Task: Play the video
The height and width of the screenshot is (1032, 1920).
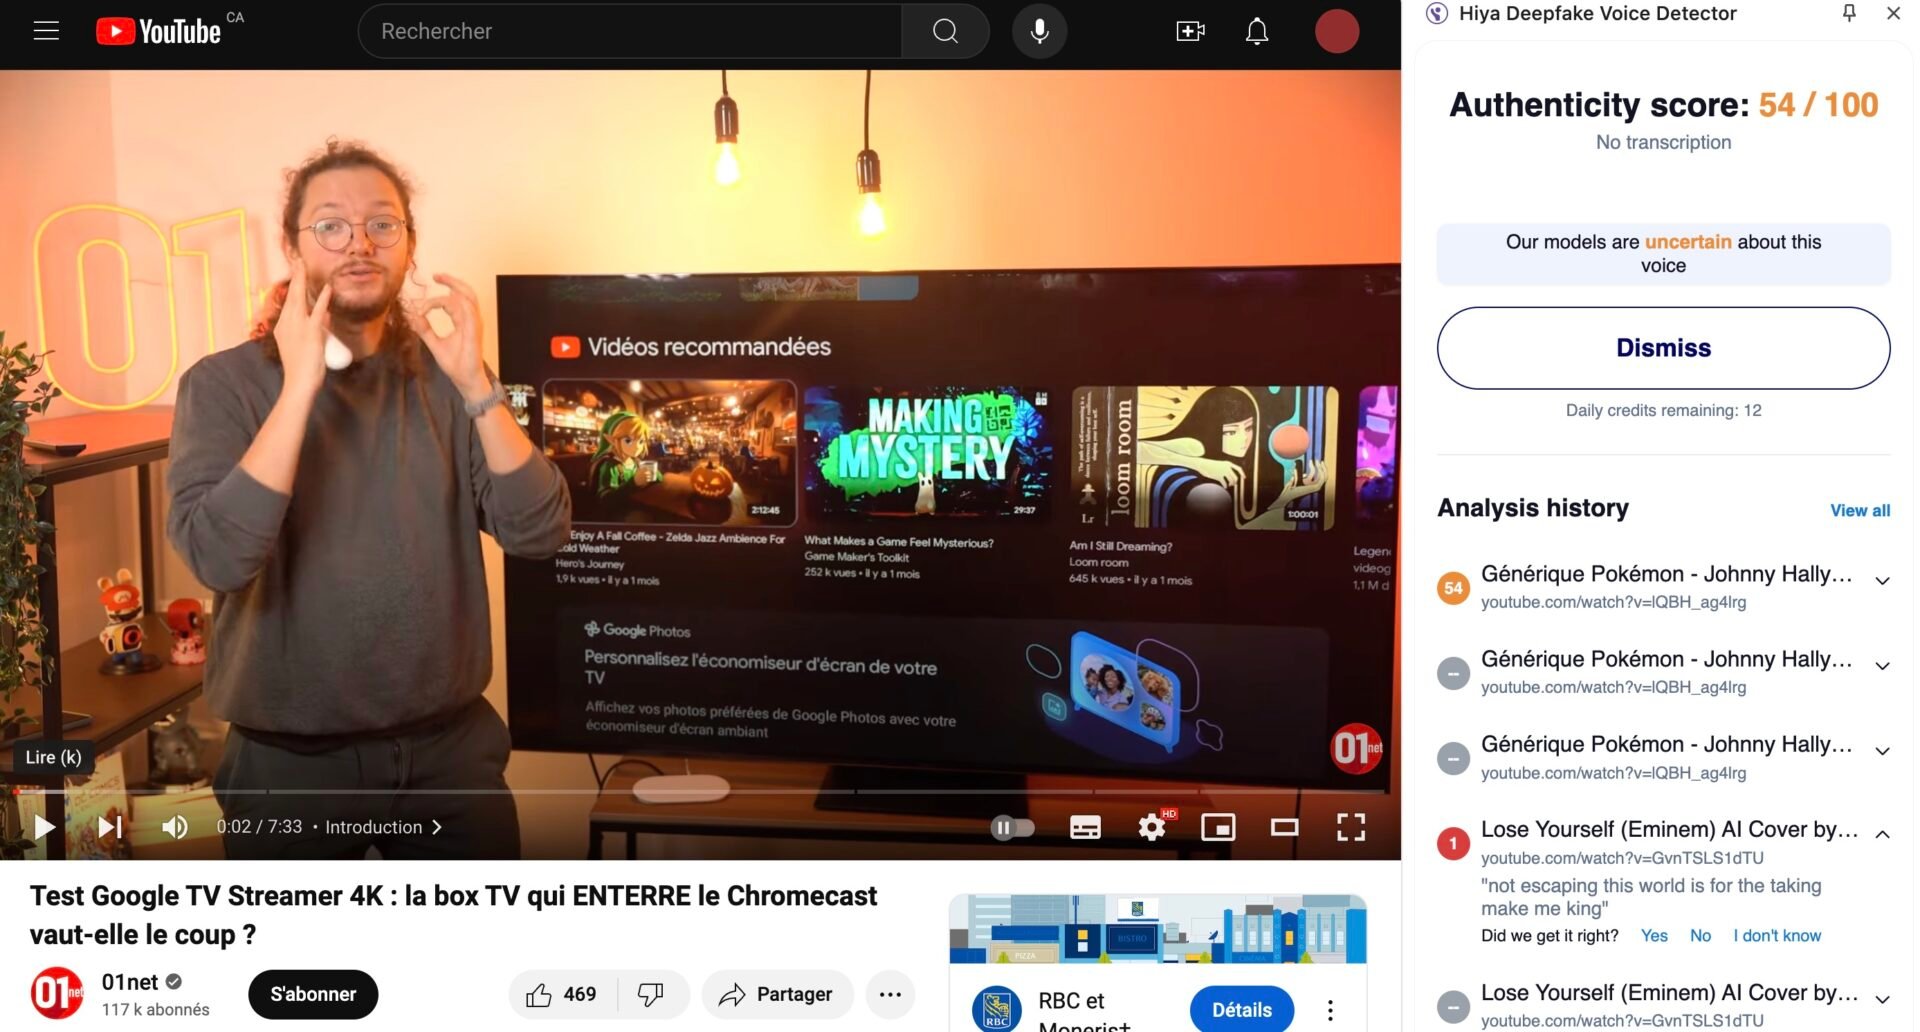Action: [x=44, y=827]
